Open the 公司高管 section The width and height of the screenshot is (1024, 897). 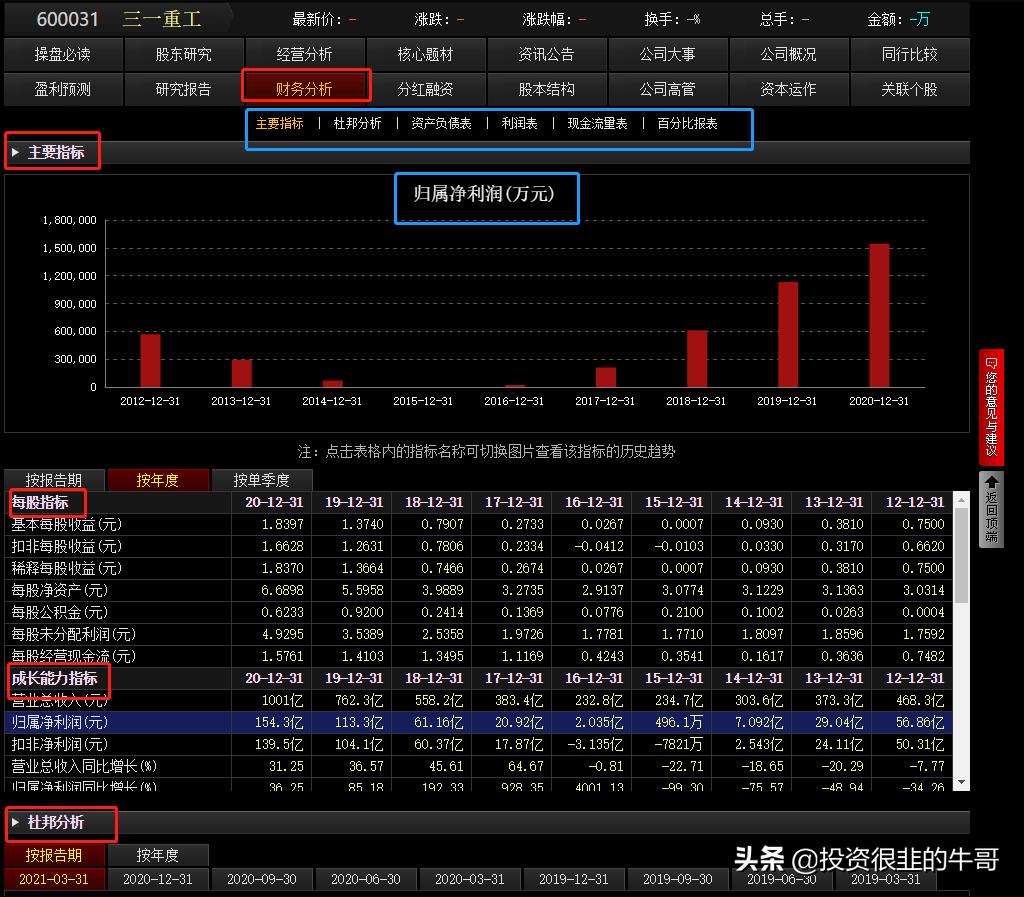[x=668, y=89]
